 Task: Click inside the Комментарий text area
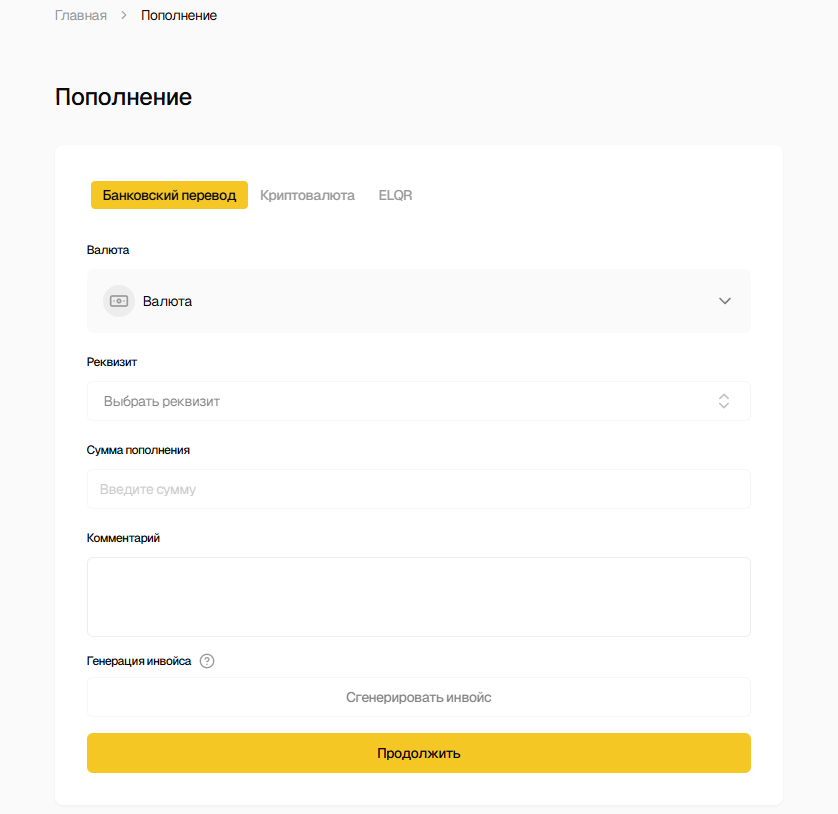pos(418,597)
